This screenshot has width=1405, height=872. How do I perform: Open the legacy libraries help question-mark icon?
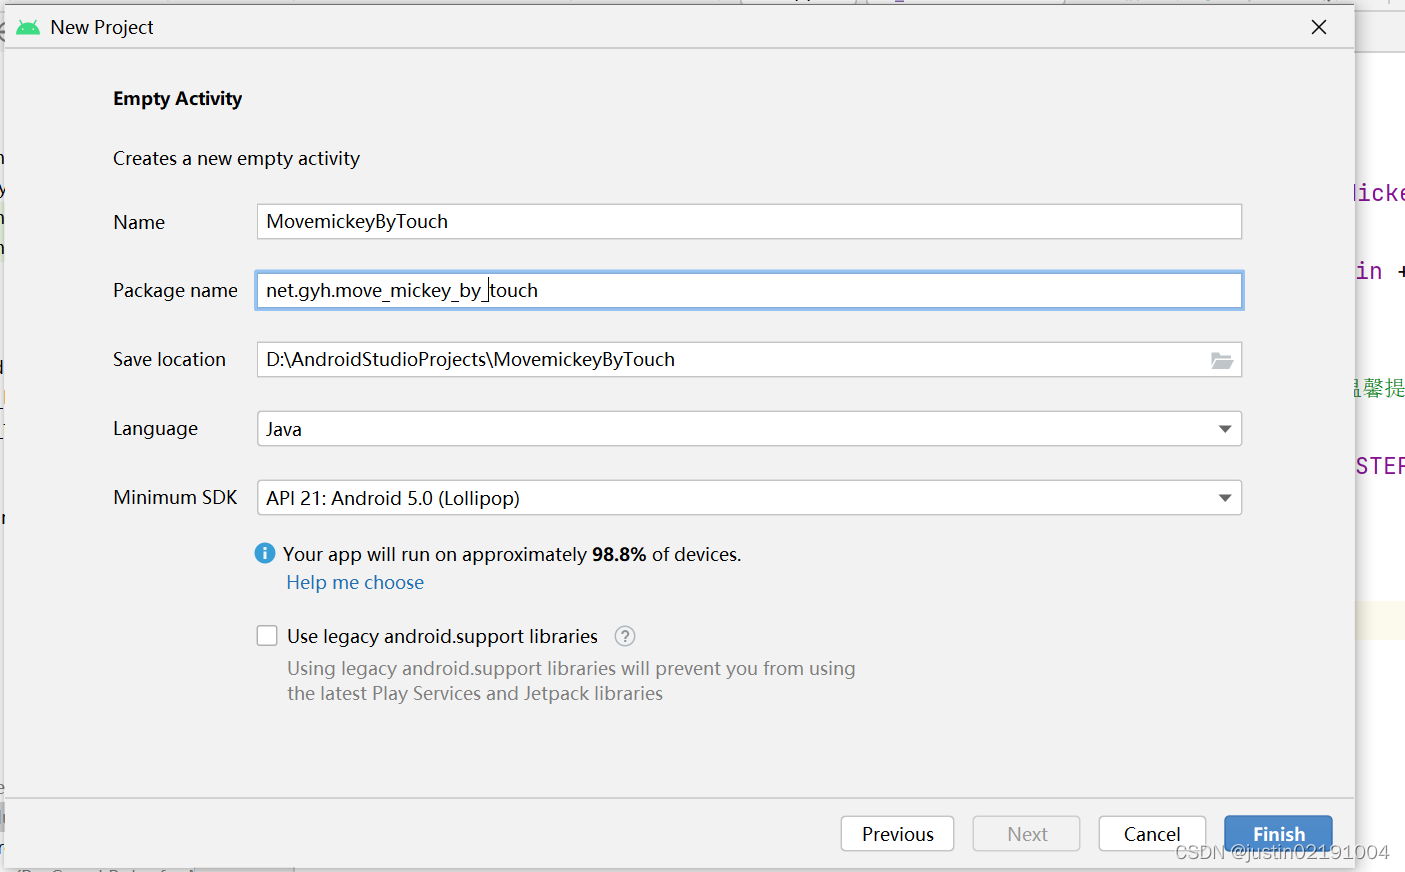[x=625, y=636]
